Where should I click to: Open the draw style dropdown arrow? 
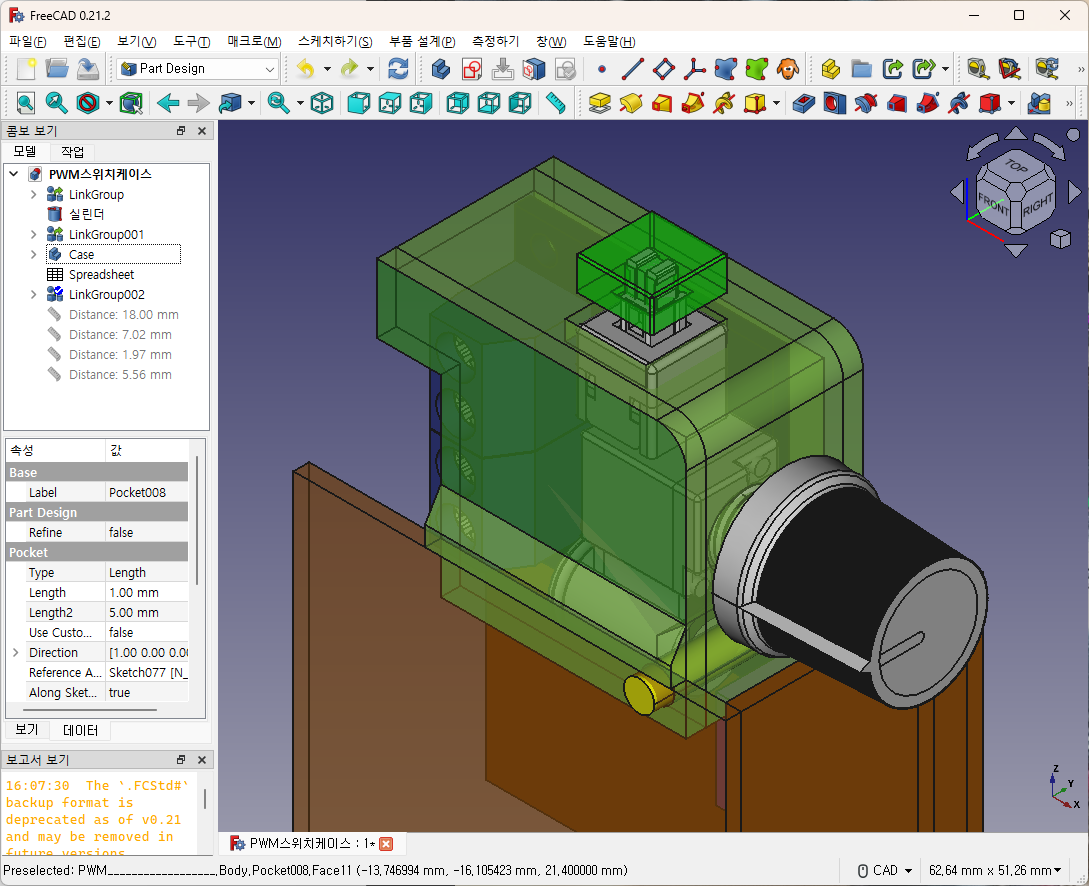click(109, 103)
